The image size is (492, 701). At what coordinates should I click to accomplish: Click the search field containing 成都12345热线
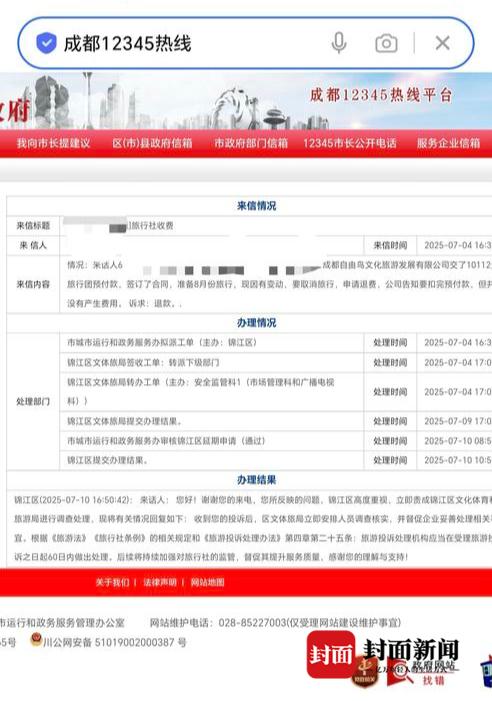[245, 43]
